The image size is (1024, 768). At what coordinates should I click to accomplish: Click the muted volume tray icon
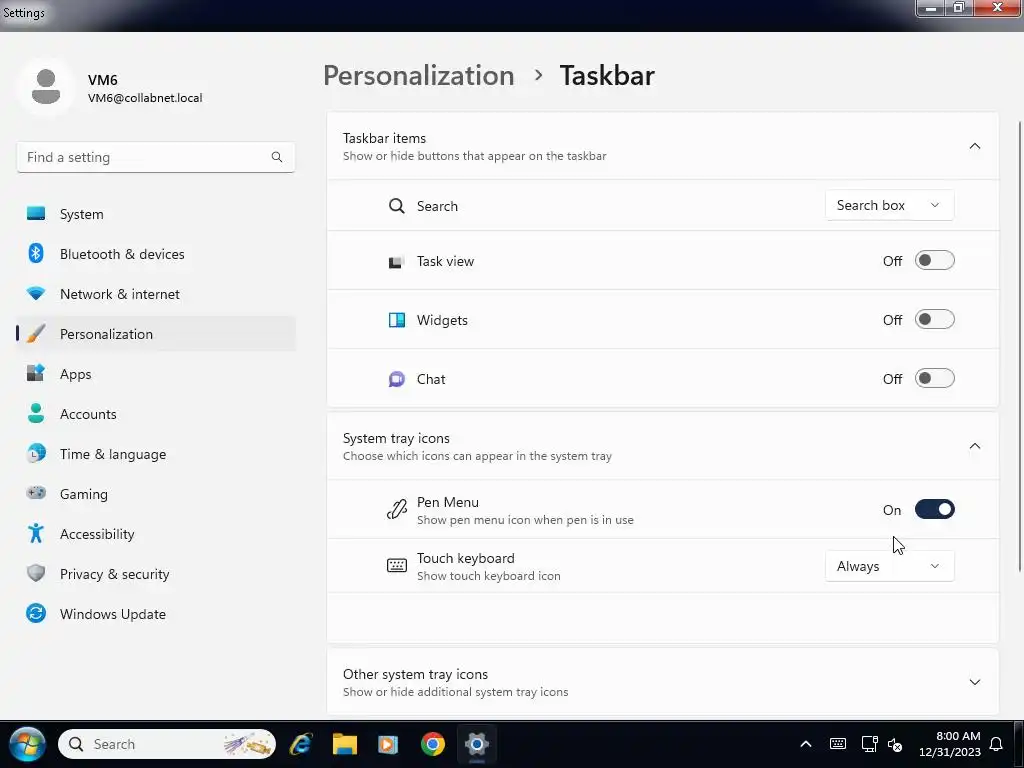tap(895, 744)
